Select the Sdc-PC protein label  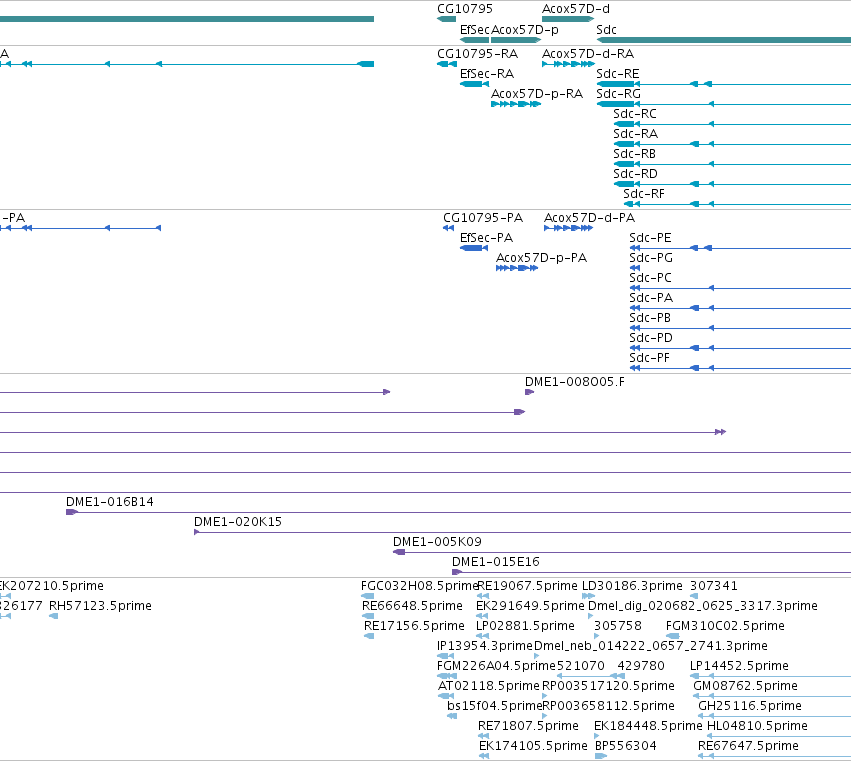pyautogui.click(x=650, y=278)
